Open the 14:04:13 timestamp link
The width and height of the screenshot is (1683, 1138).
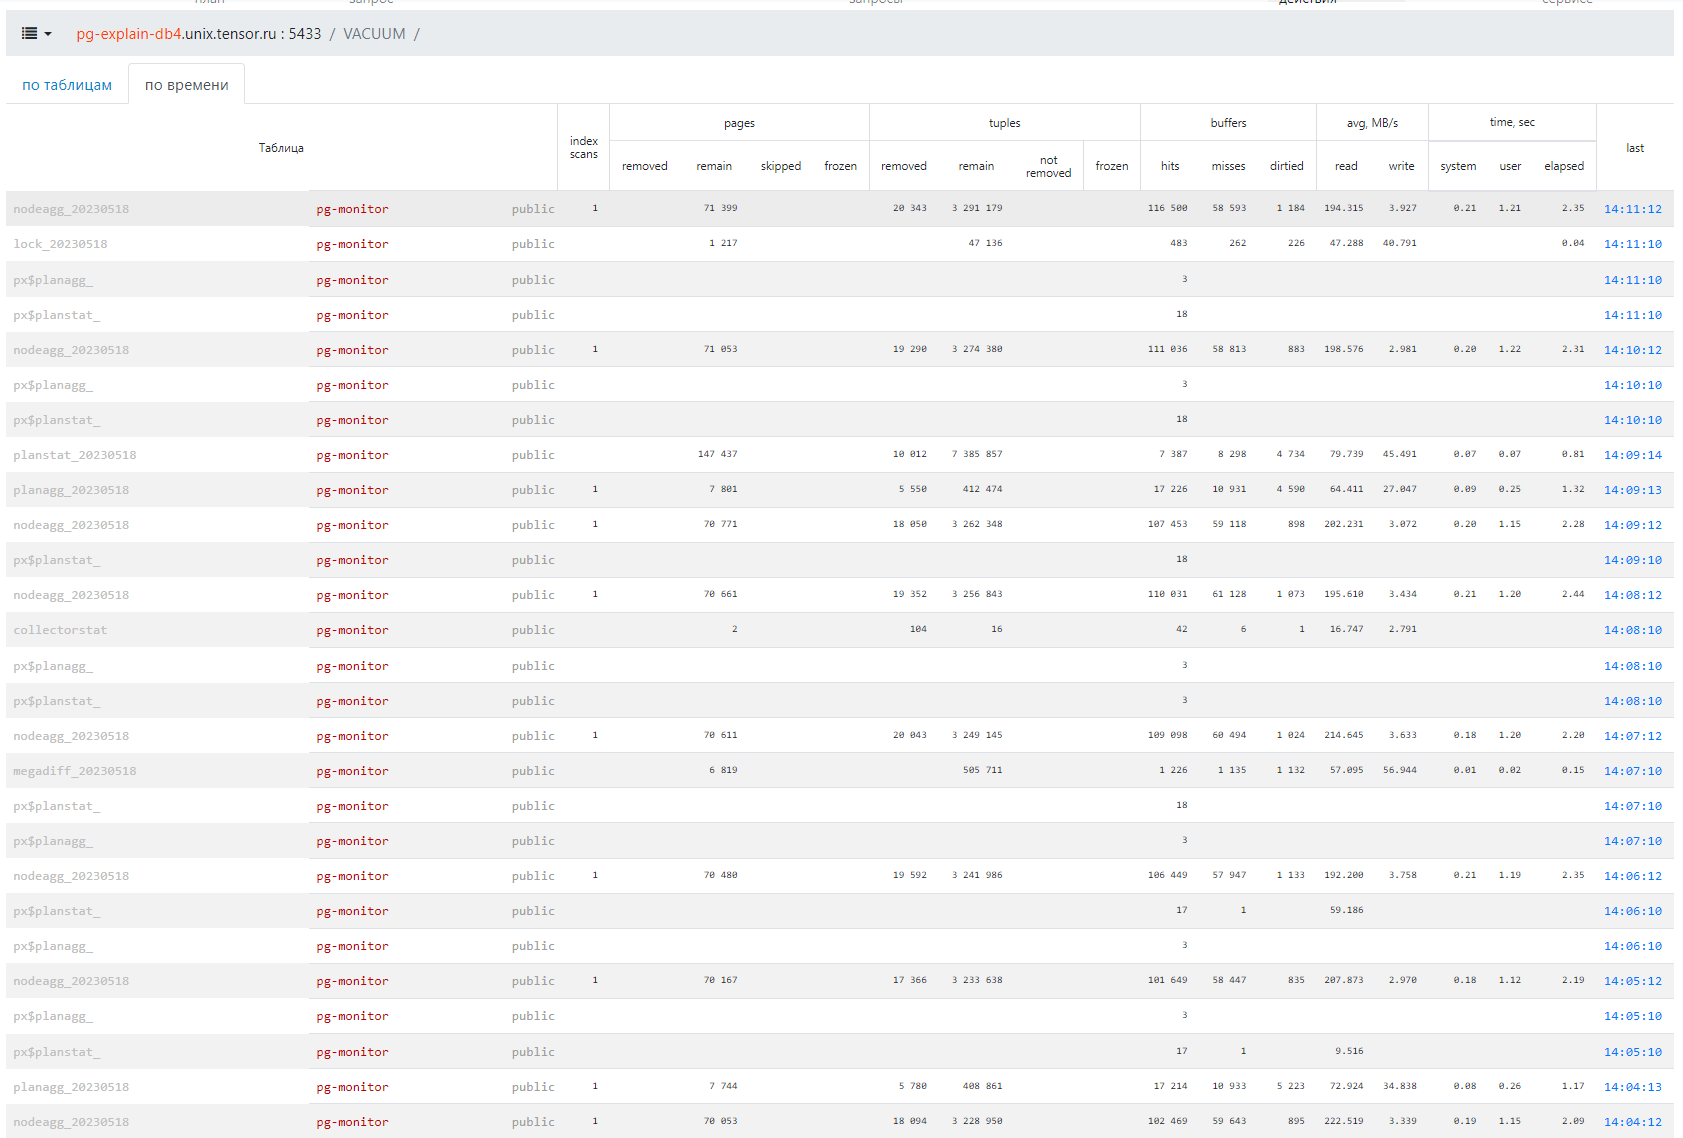(x=1632, y=1087)
